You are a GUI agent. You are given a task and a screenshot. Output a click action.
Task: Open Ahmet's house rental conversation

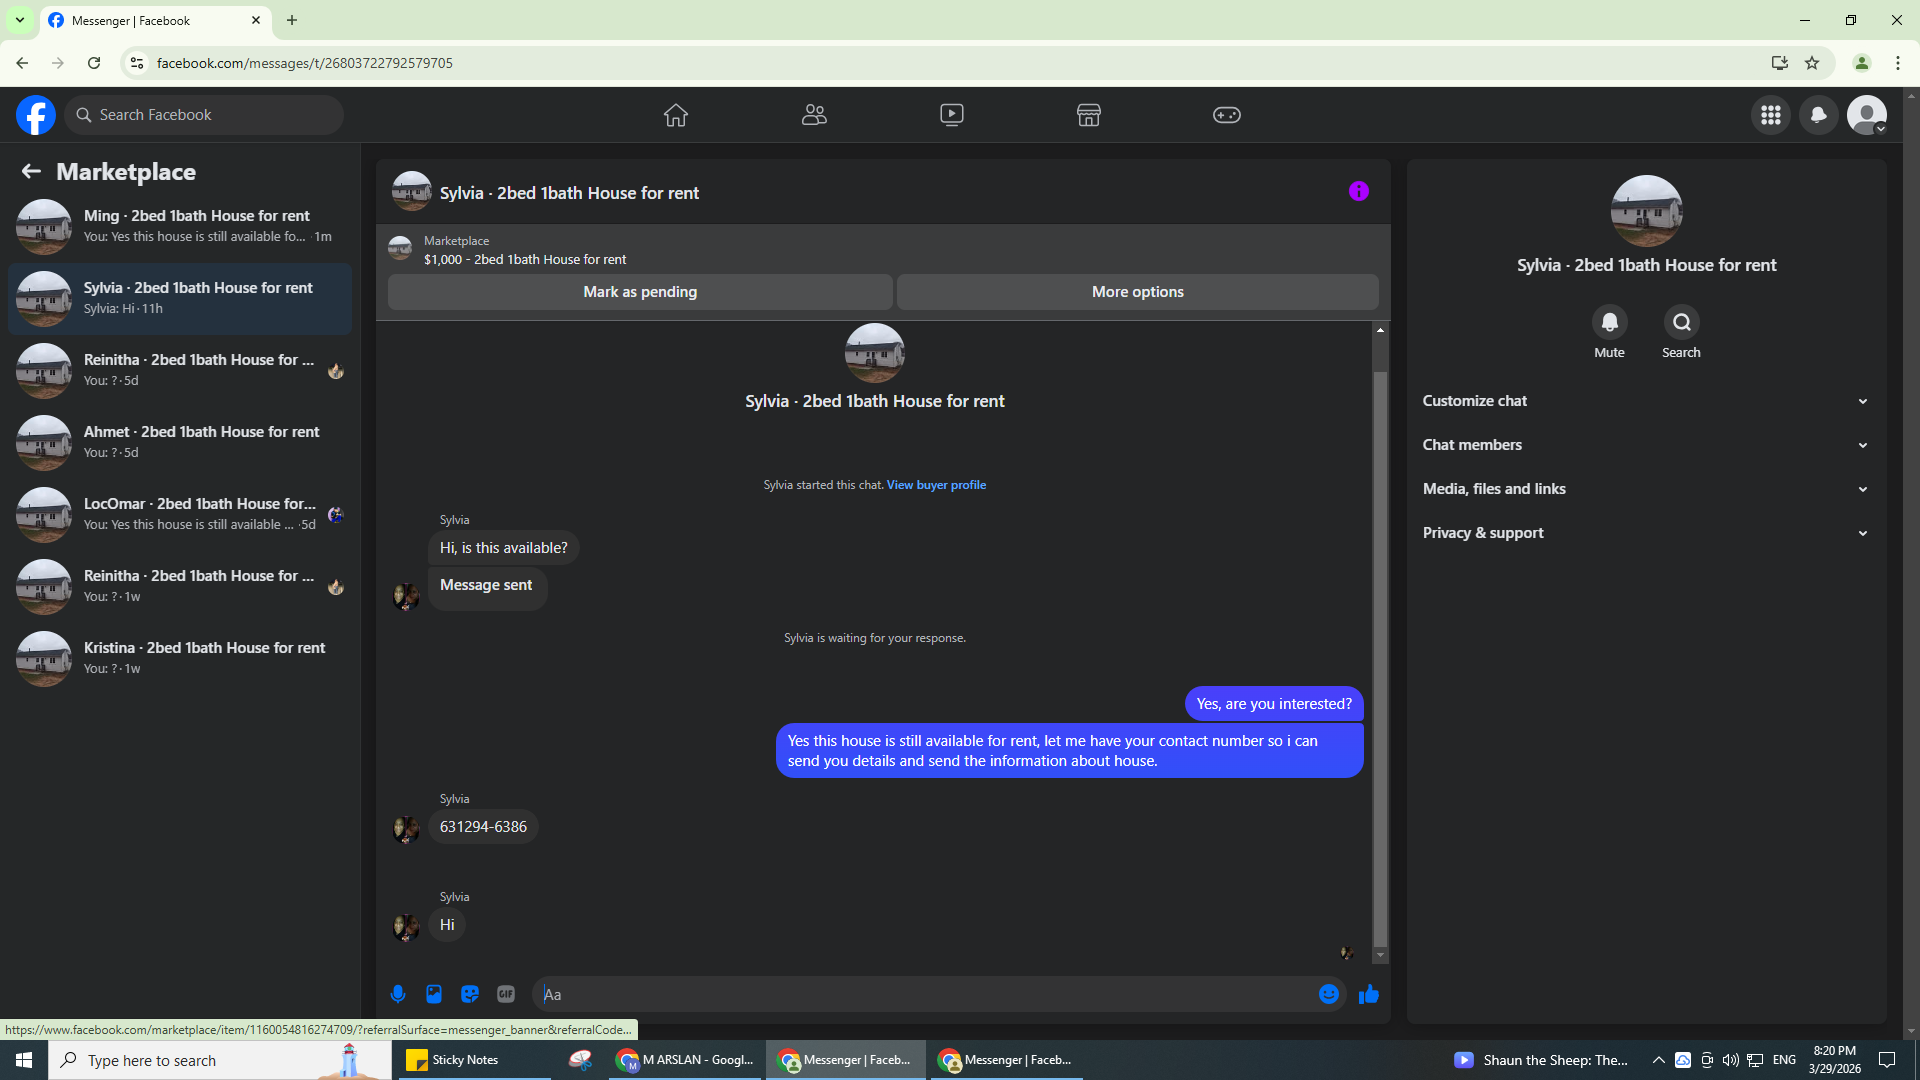(180, 443)
